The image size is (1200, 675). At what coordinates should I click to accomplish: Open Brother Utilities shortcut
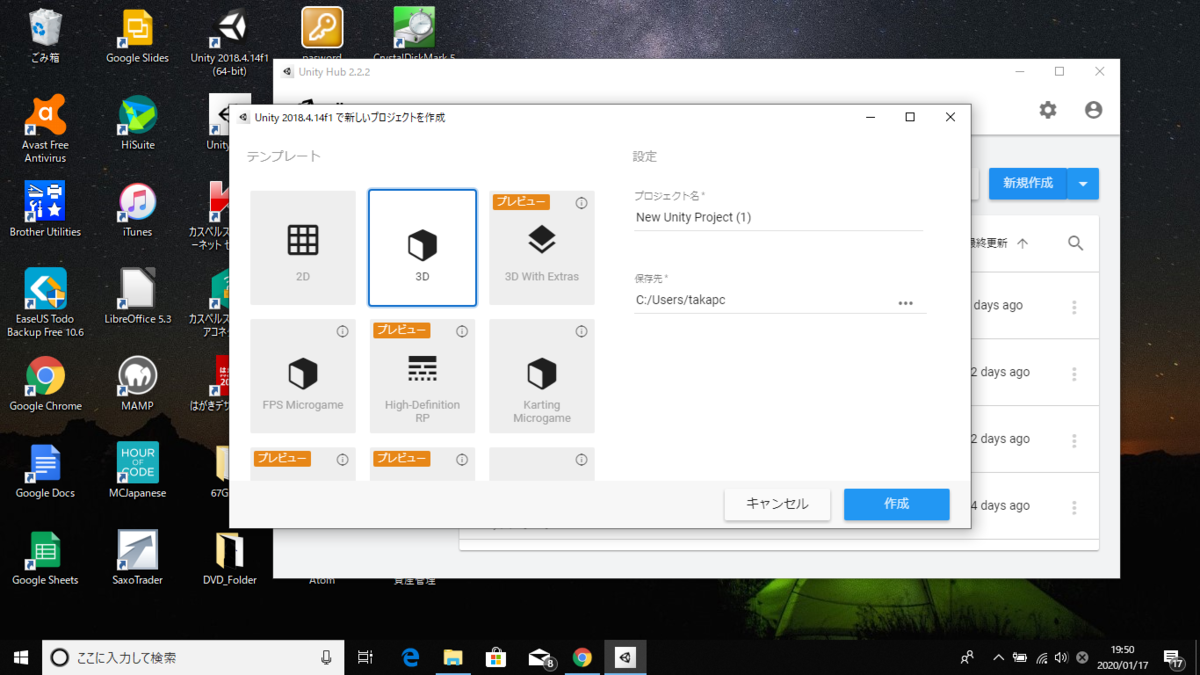point(45,211)
